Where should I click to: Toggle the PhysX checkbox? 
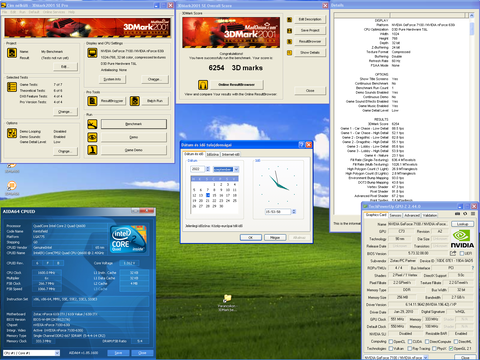pos(434,349)
